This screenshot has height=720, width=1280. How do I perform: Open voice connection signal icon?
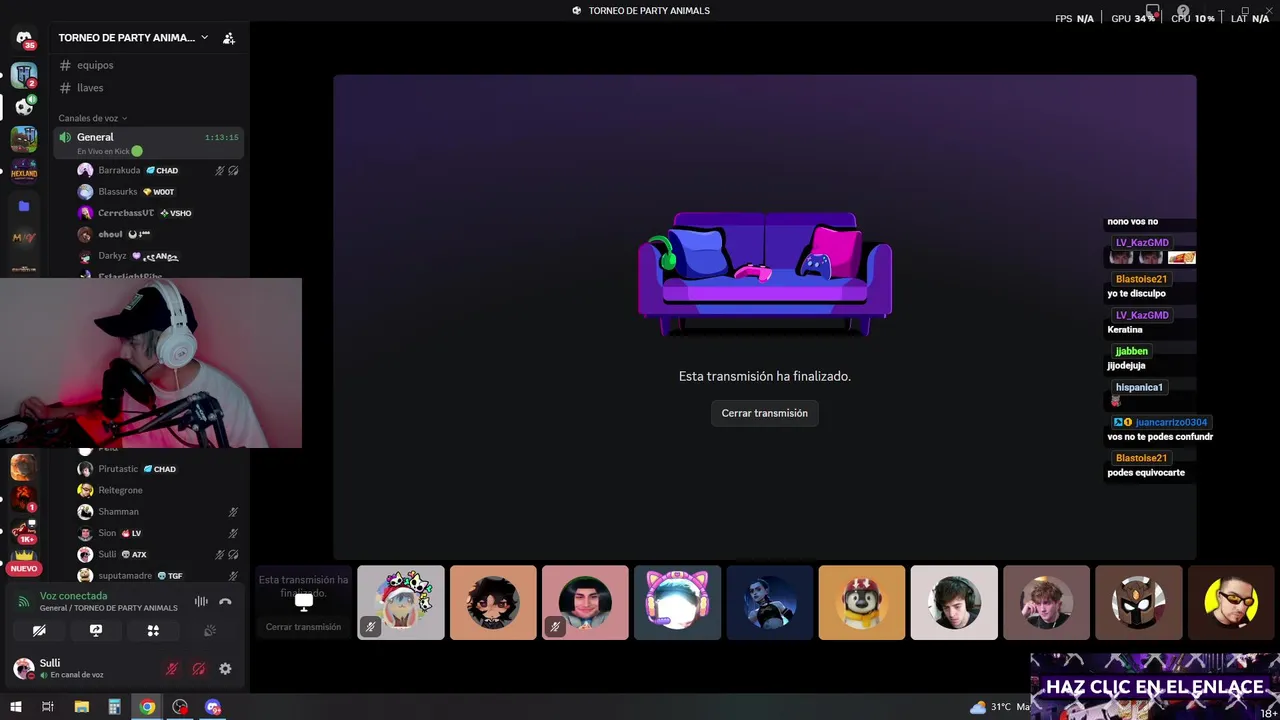pos(24,602)
